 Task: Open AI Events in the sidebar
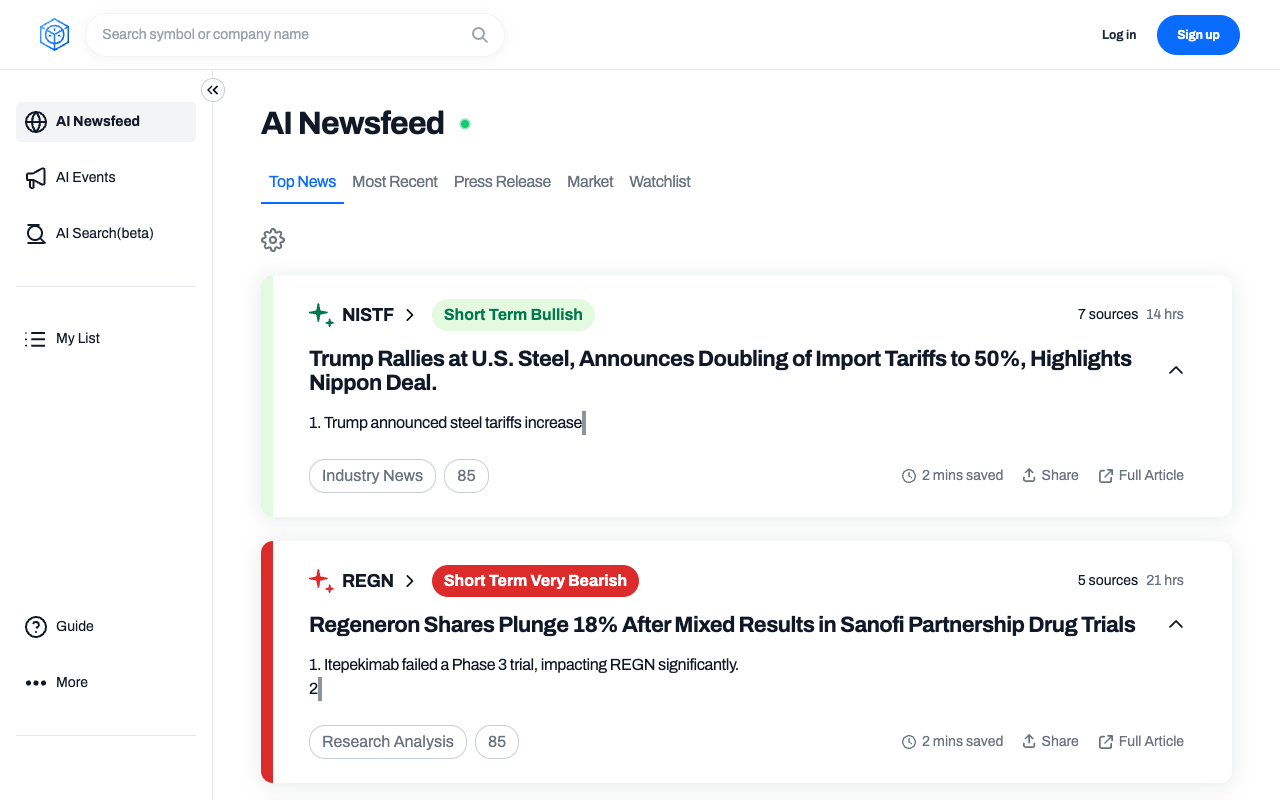pos(106,178)
